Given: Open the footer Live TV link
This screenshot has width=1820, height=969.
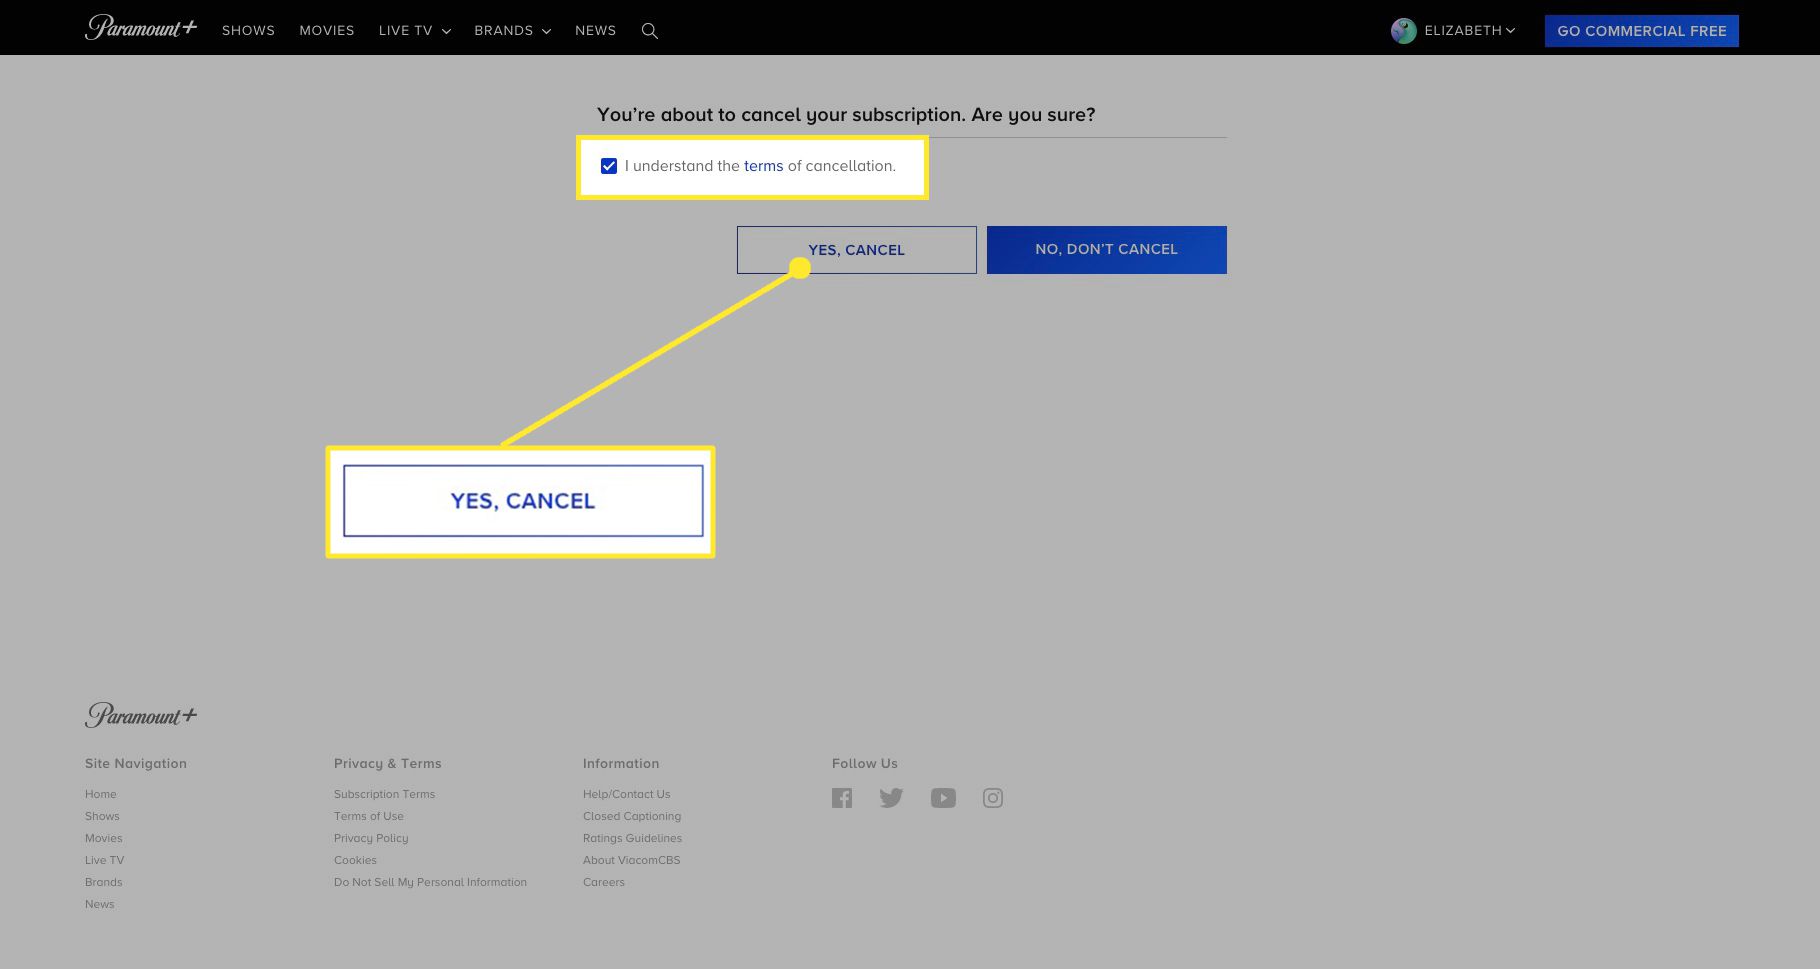Looking at the screenshot, I should [105, 860].
